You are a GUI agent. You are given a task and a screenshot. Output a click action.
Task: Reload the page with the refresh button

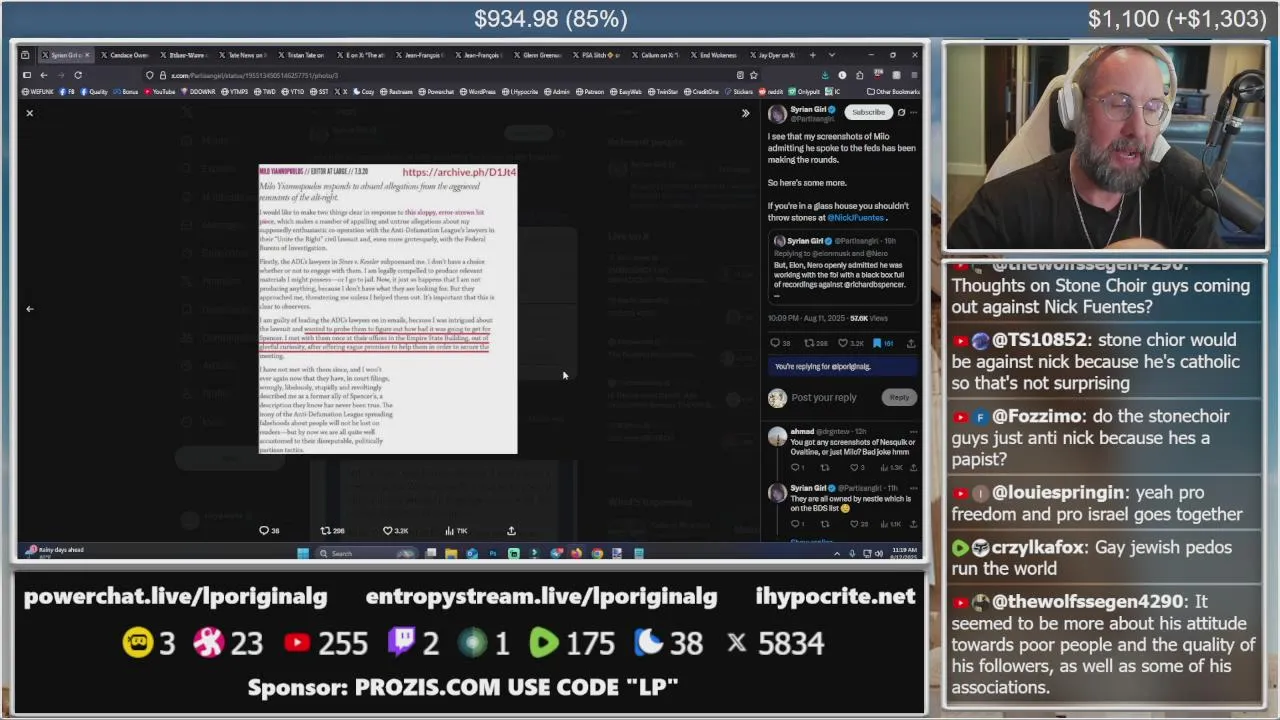pos(77,75)
